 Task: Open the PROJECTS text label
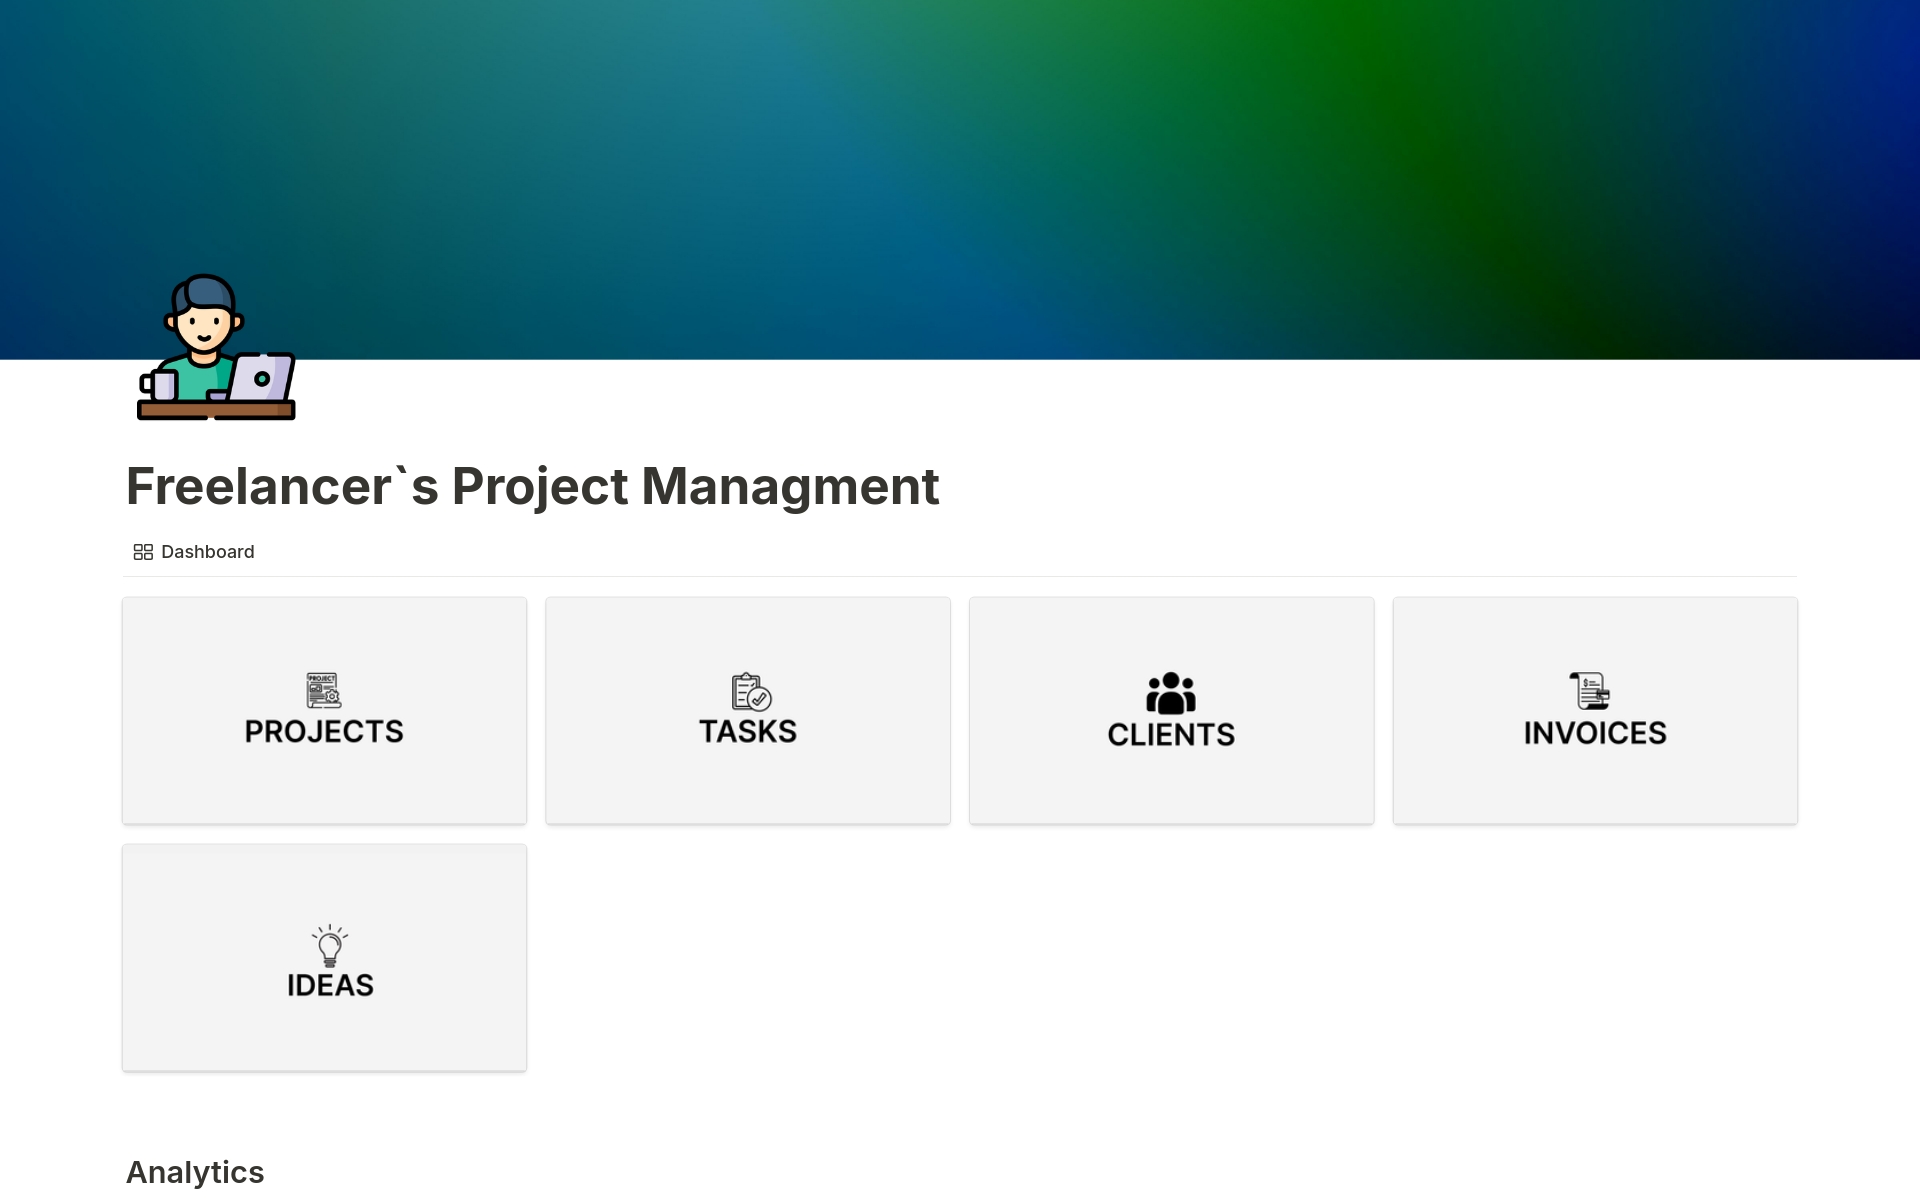[324, 732]
